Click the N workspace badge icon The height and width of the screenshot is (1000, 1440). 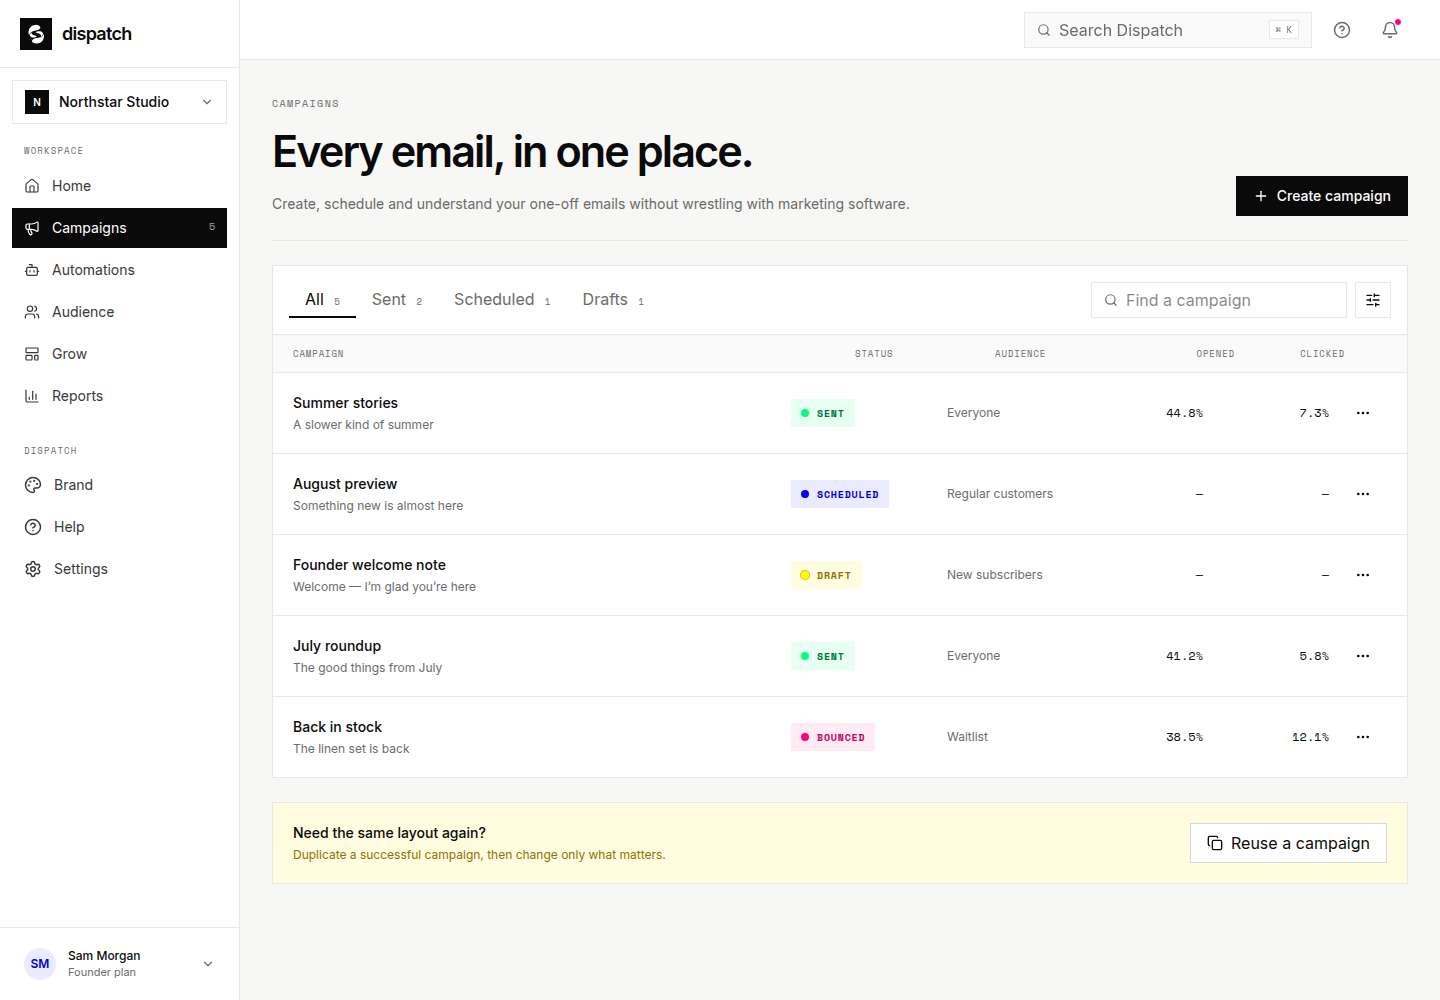pyautogui.click(x=37, y=102)
